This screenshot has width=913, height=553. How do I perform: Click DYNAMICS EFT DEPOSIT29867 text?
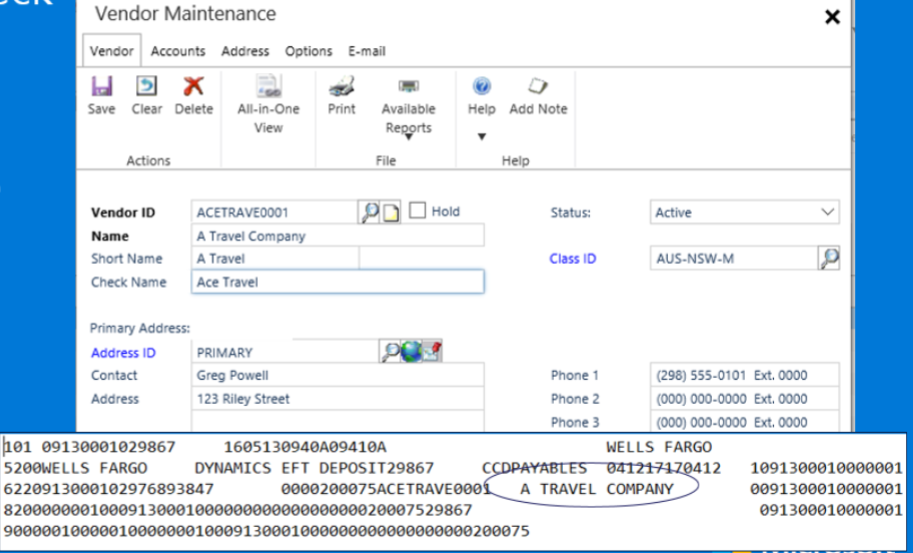[x=314, y=468]
